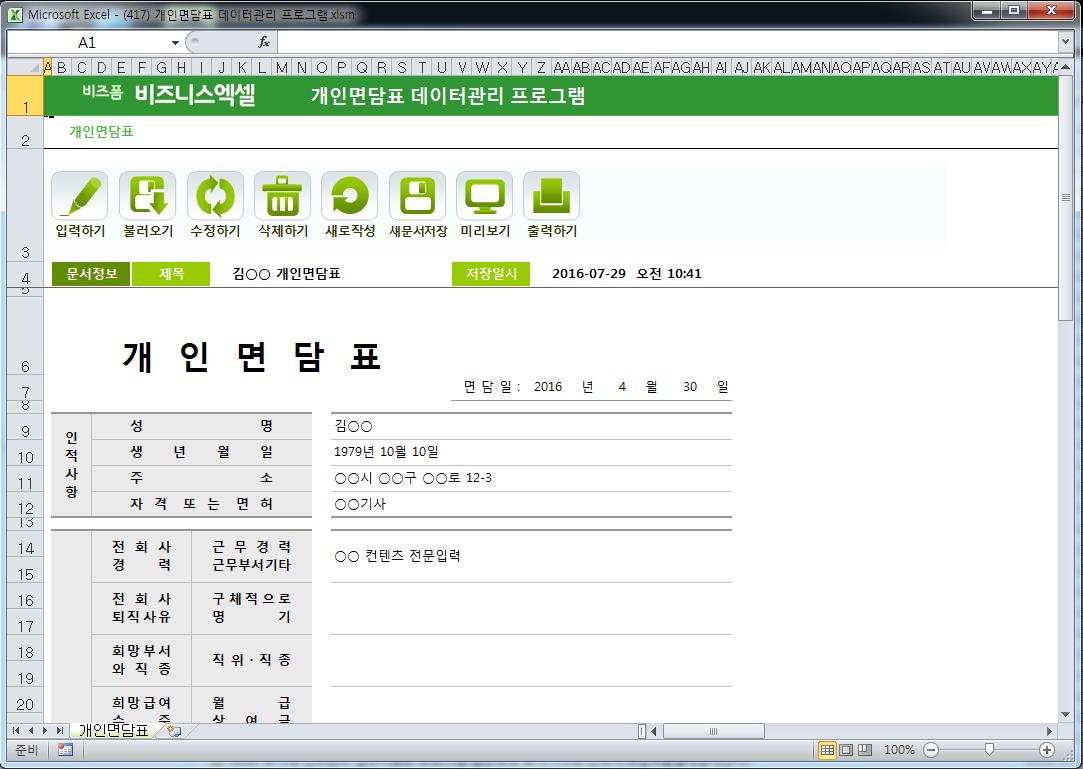Click the 새로작성 reset icon
This screenshot has height=769, width=1083.
349,197
